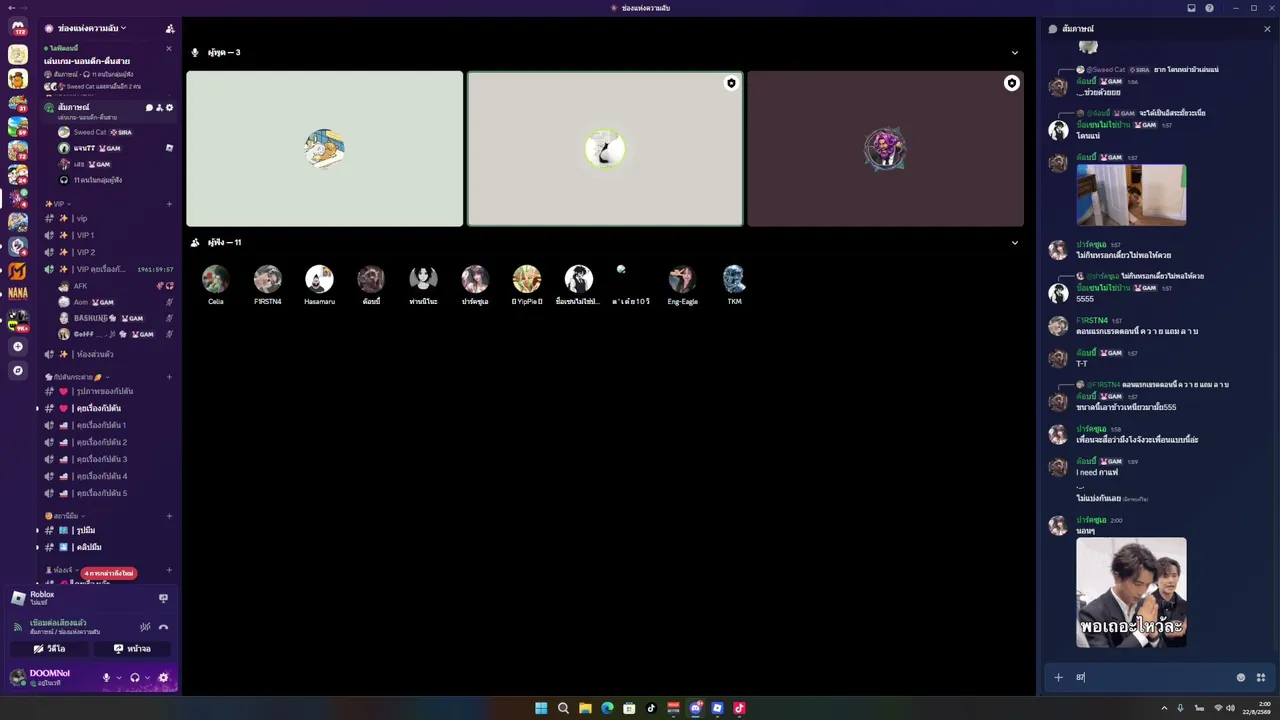Share screen with หน้าจอ button
1280x720 pixels.
click(132, 648)
